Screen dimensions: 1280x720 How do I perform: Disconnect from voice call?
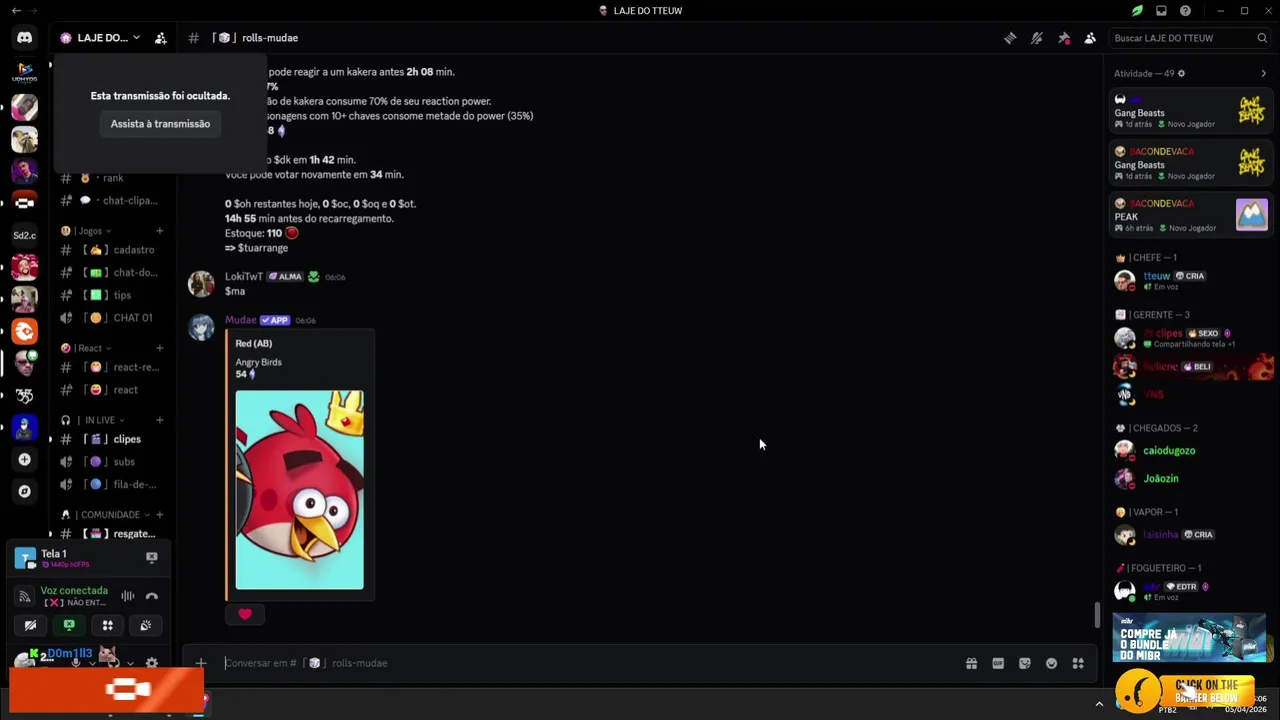(152, 596)
